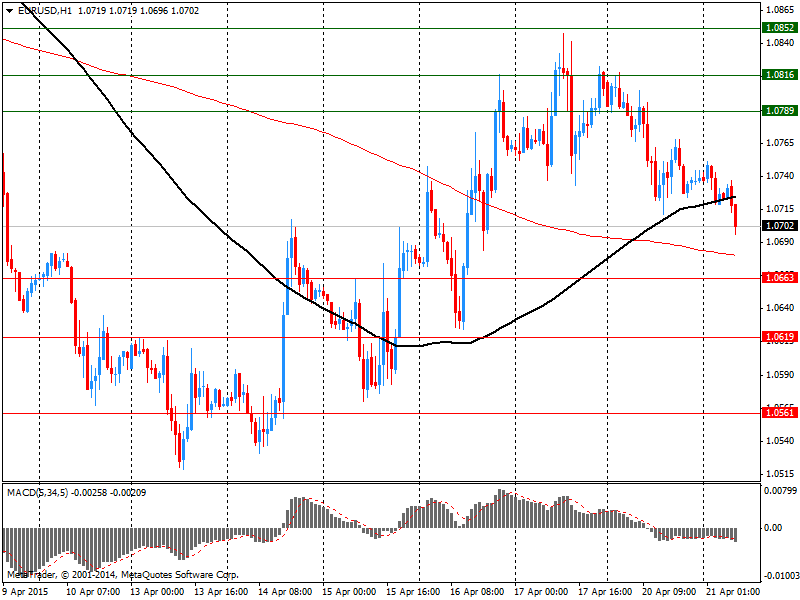
Task: Click the 1.0540 value on price scale
Action: point(780,441)
